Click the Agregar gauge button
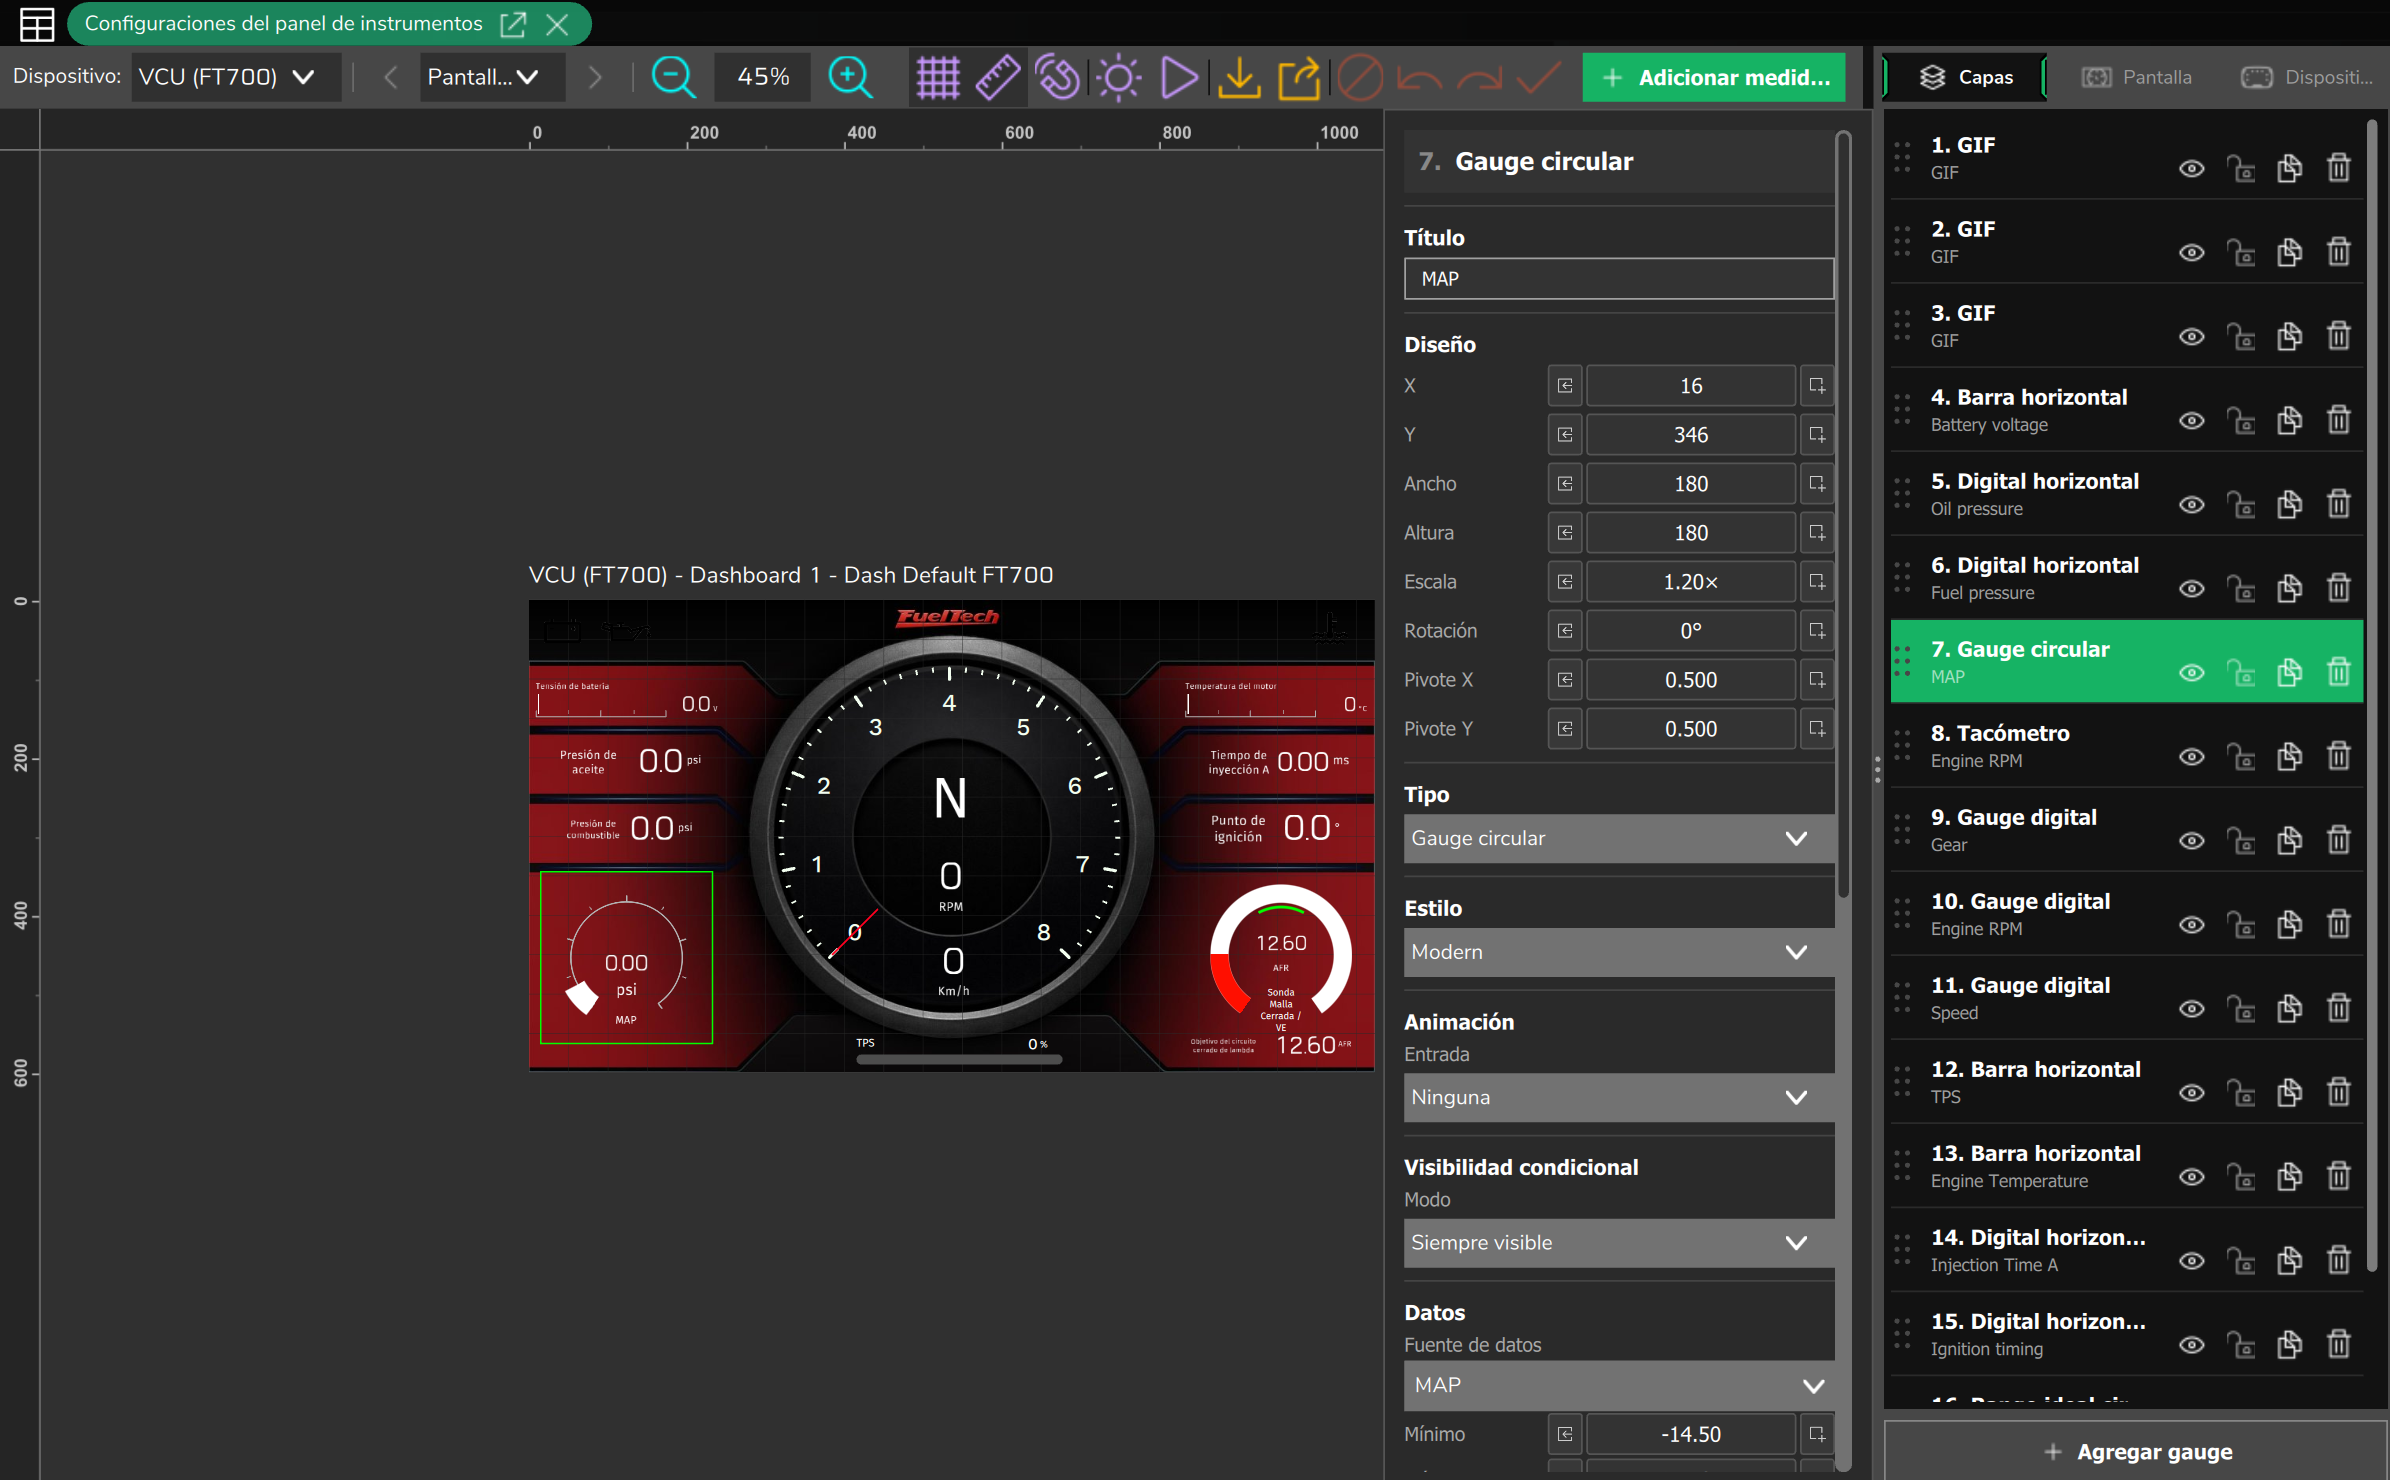The width and height of the screenshot is (2390, 1480). tap(2137, 1452)
